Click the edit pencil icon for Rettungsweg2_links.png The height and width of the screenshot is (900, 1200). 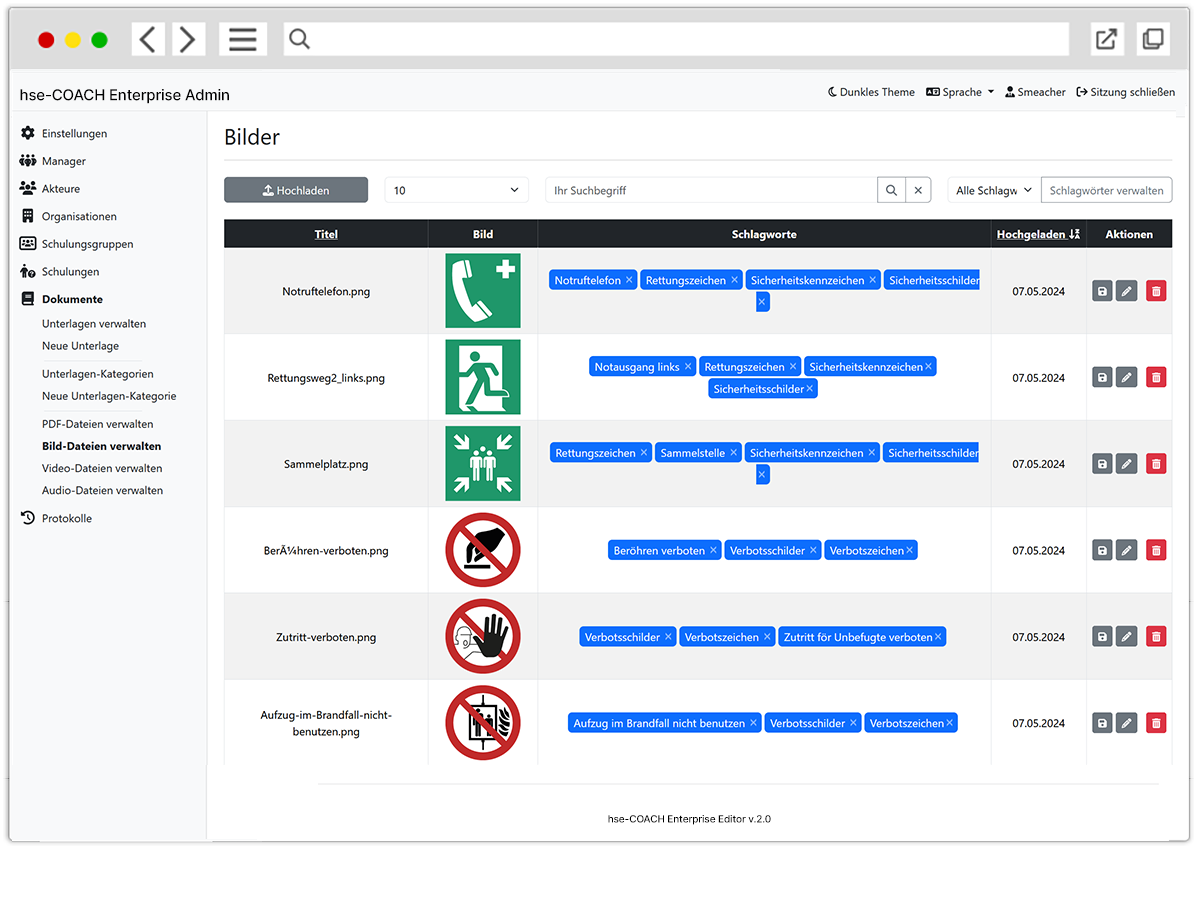click(1127, 378)
